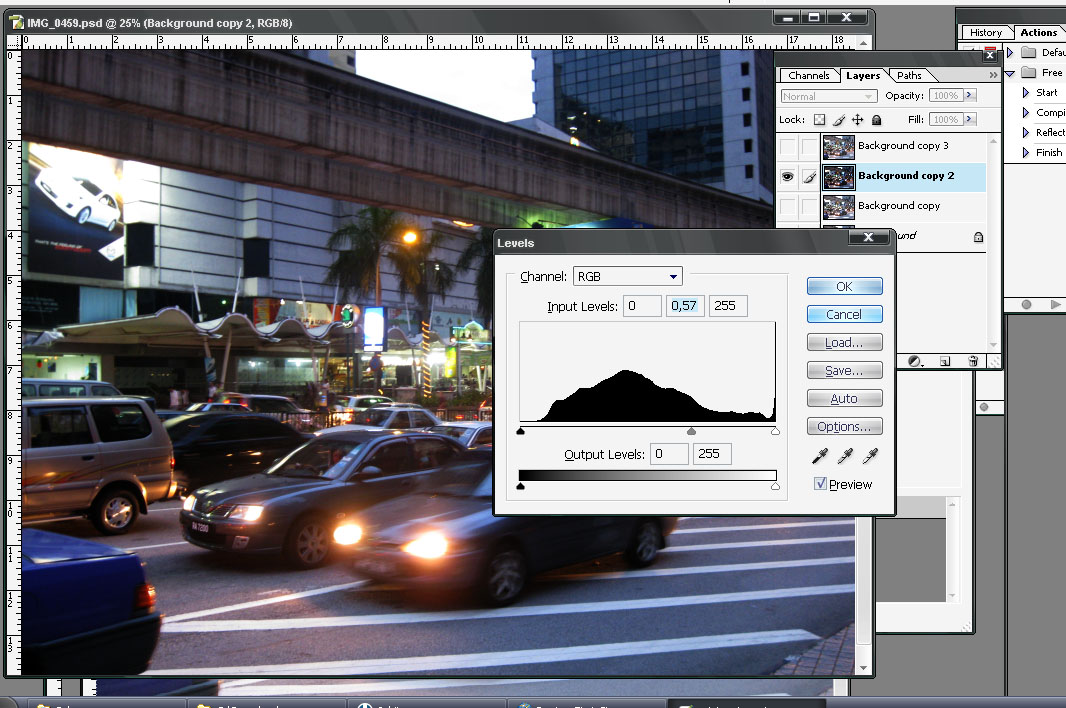Show the Background copy 3 layer
The image size is (1066, 708).
click(x=787, y=146)
